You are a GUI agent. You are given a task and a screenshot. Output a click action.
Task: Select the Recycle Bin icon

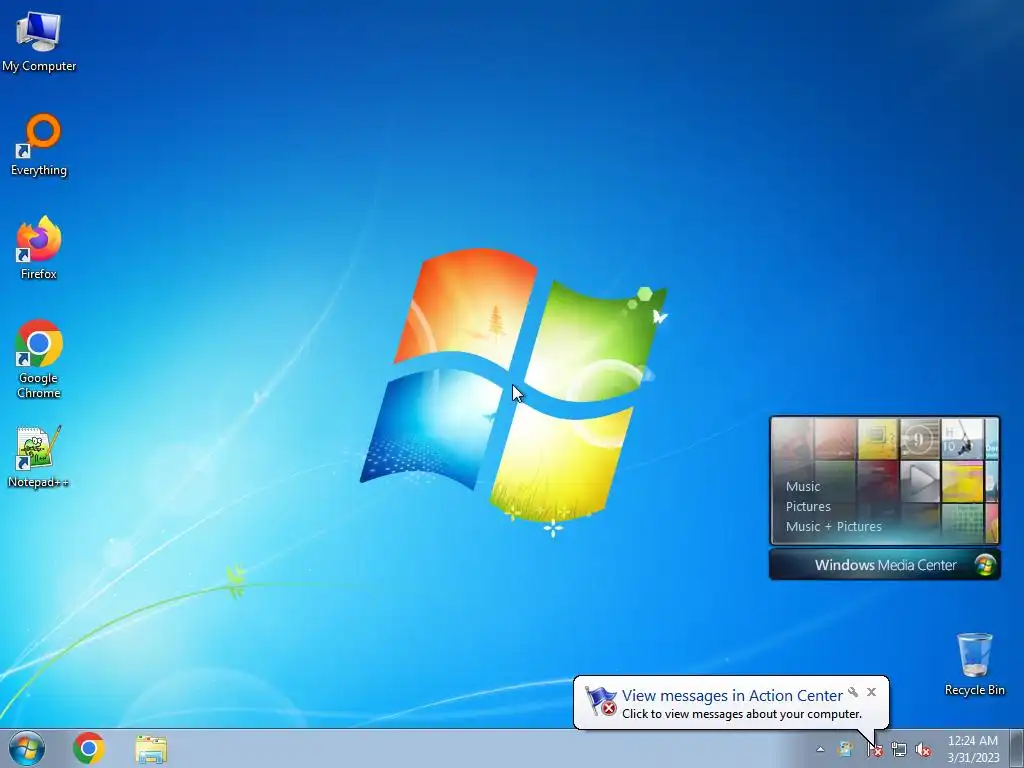974,664
